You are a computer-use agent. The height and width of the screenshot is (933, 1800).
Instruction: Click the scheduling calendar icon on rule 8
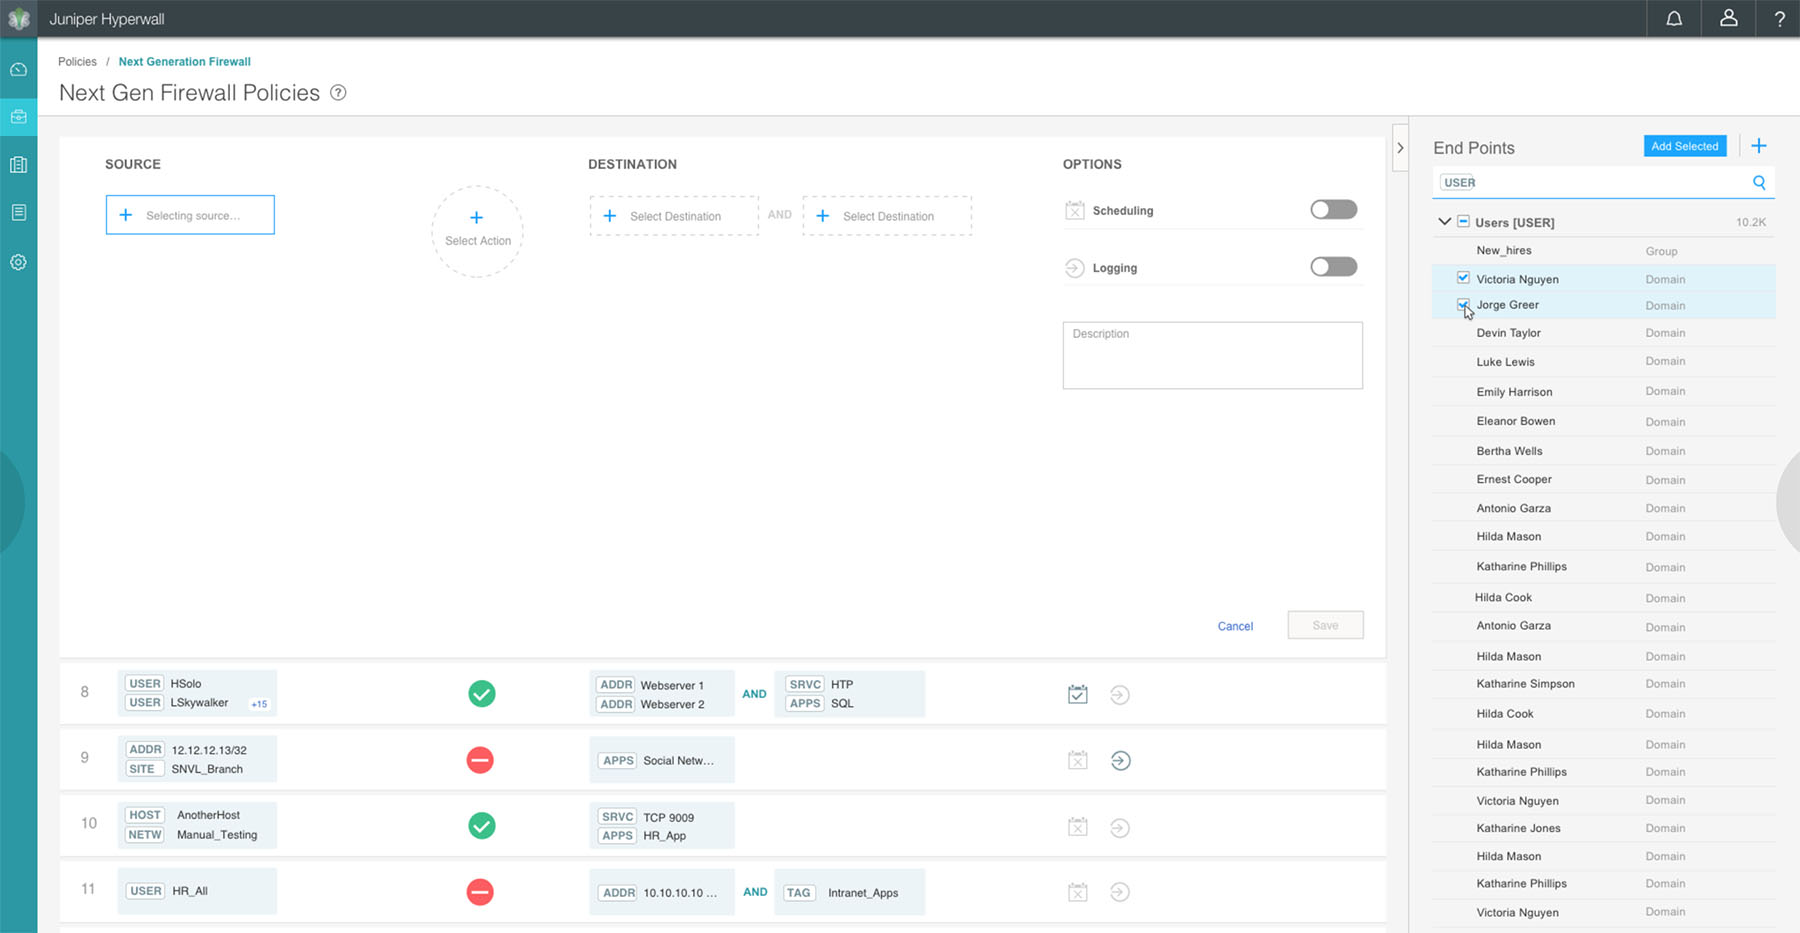[1078, 694]
